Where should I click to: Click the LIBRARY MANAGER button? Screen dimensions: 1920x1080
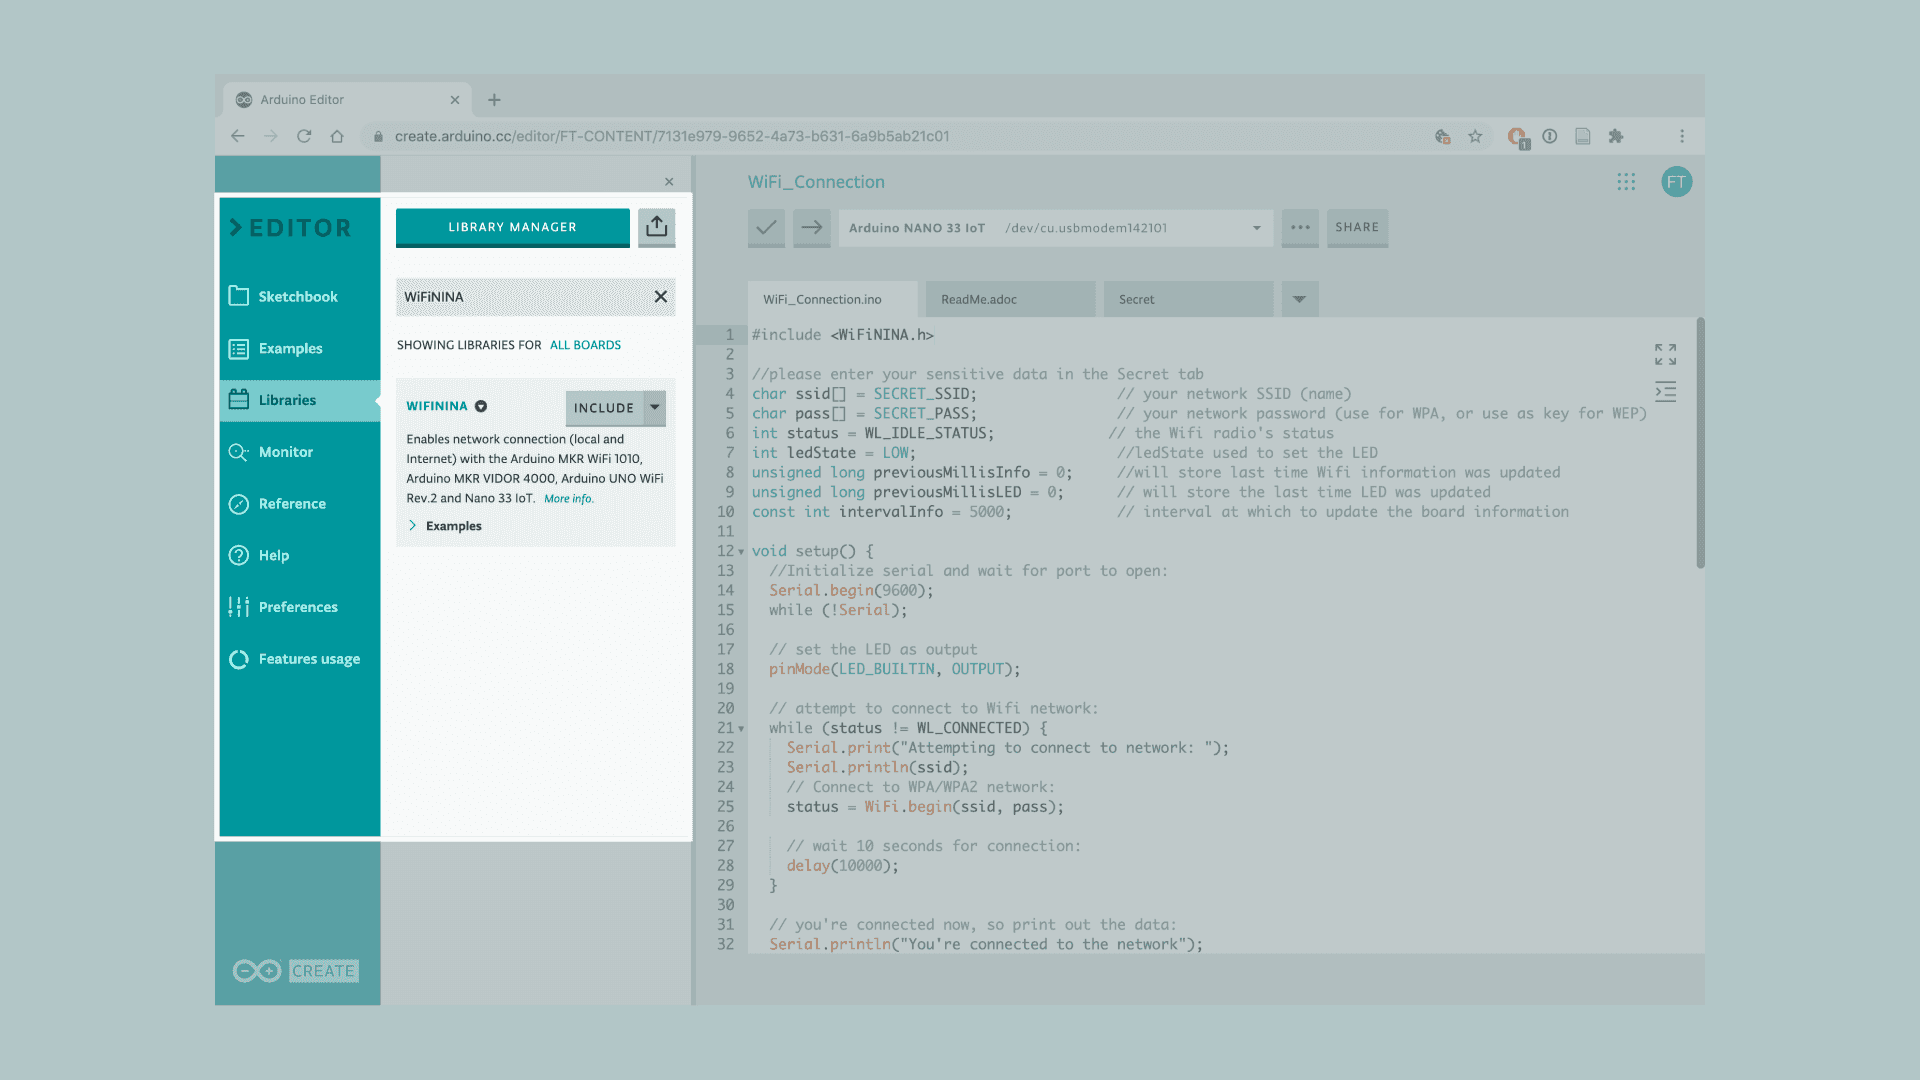point(512,227)
